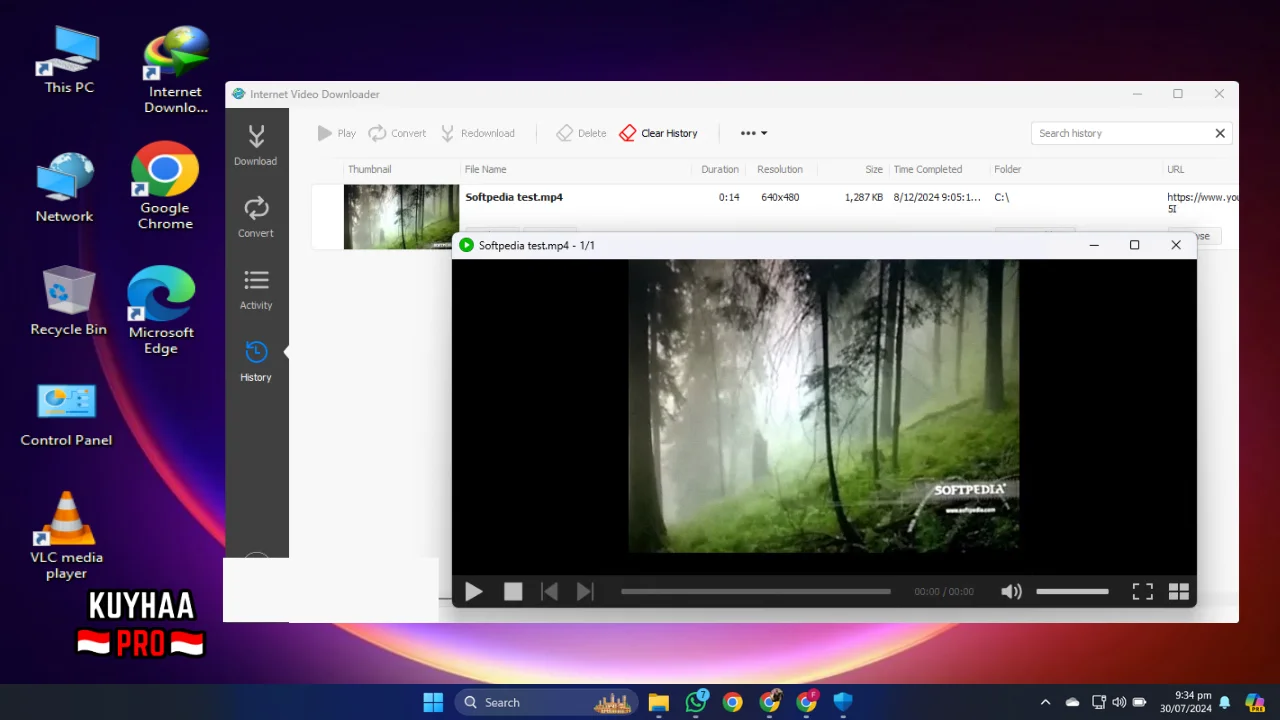Select VLC media player shortcut

66,535
